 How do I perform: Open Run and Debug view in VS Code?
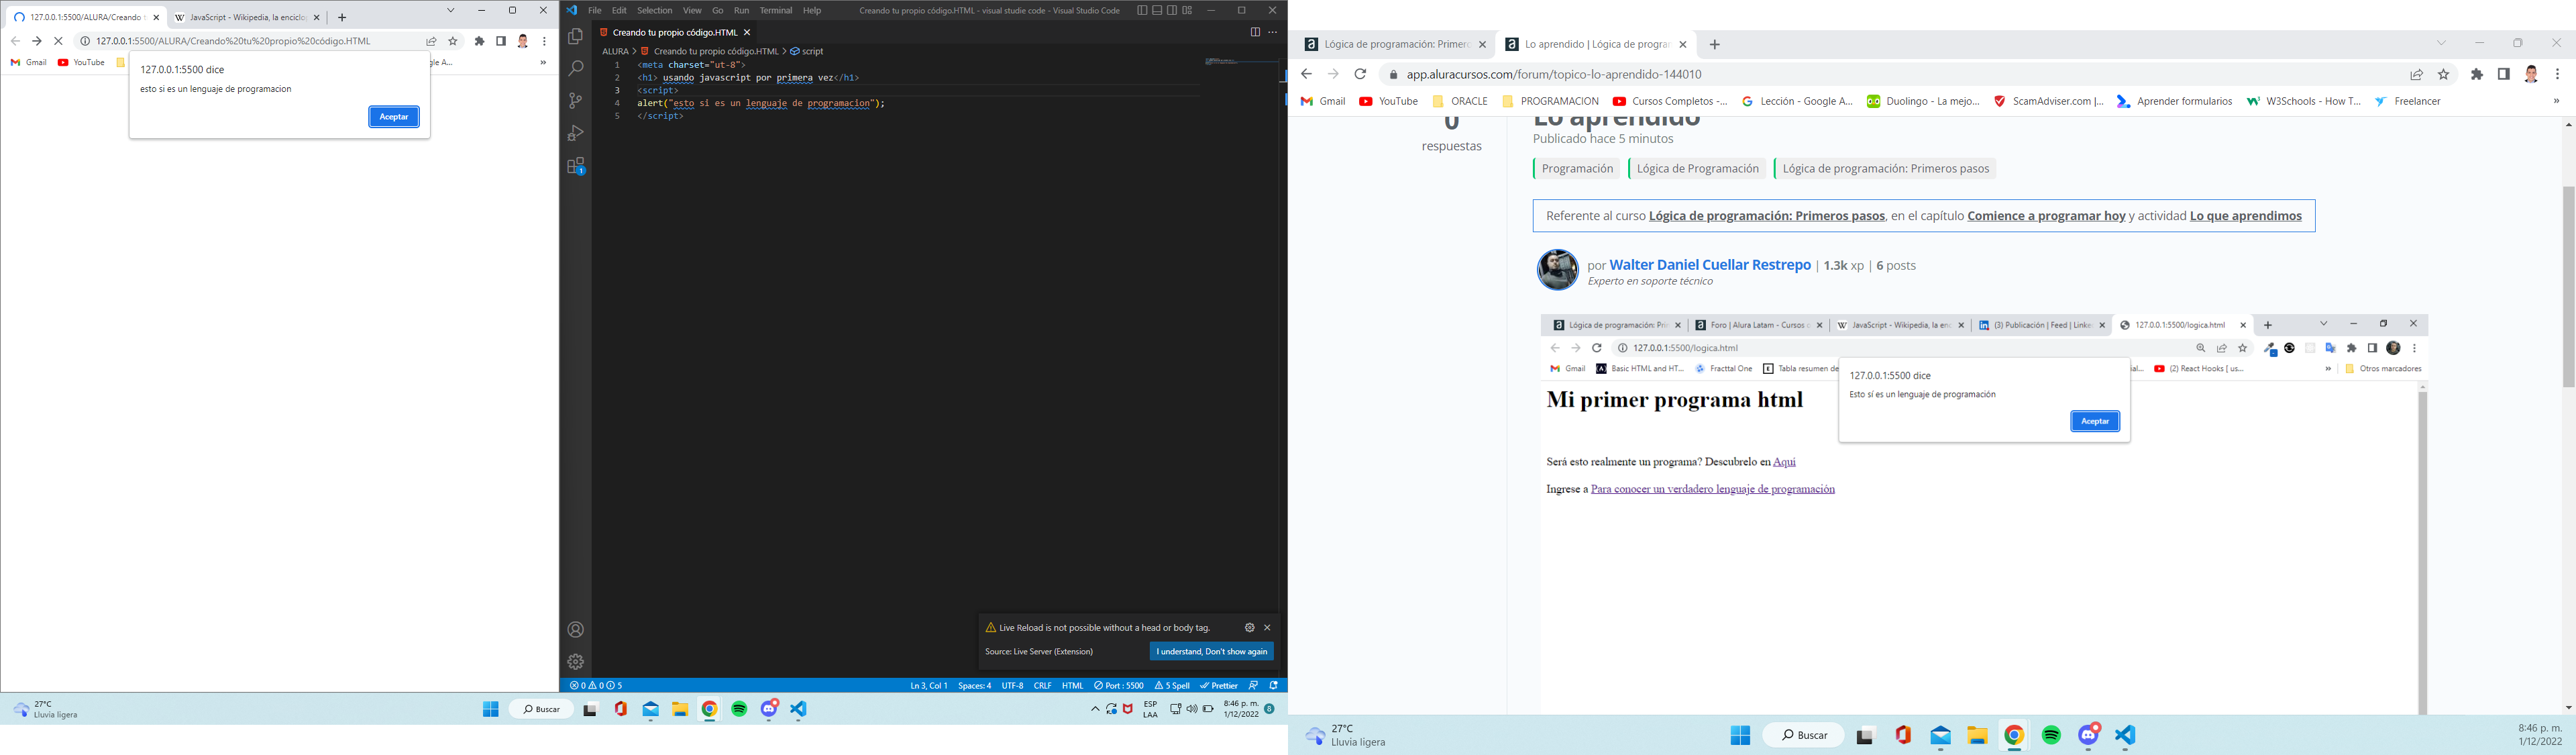tap(575, 133)
